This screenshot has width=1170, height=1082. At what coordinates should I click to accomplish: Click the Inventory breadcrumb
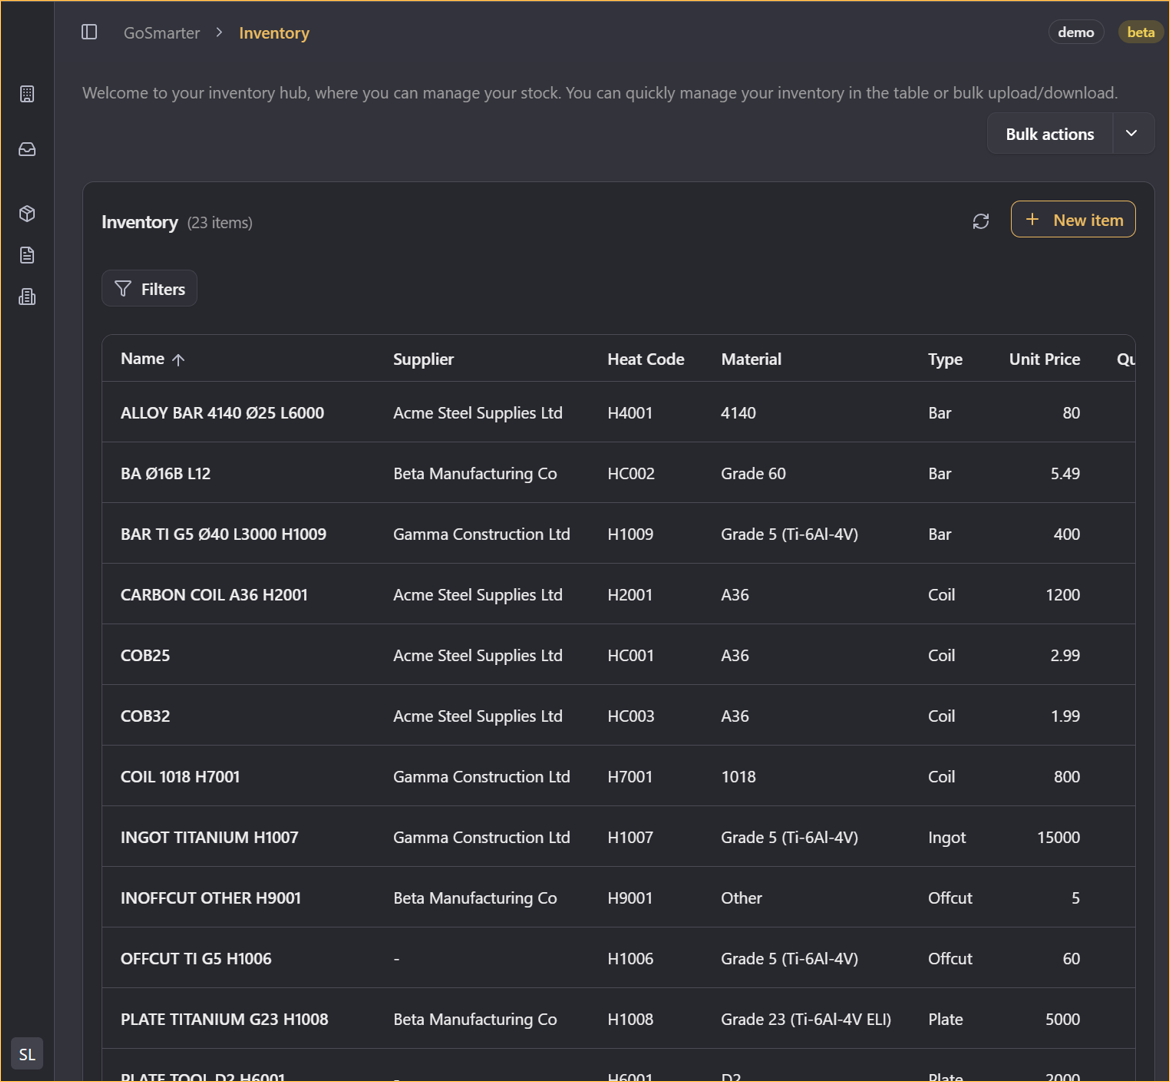[274, 33]
